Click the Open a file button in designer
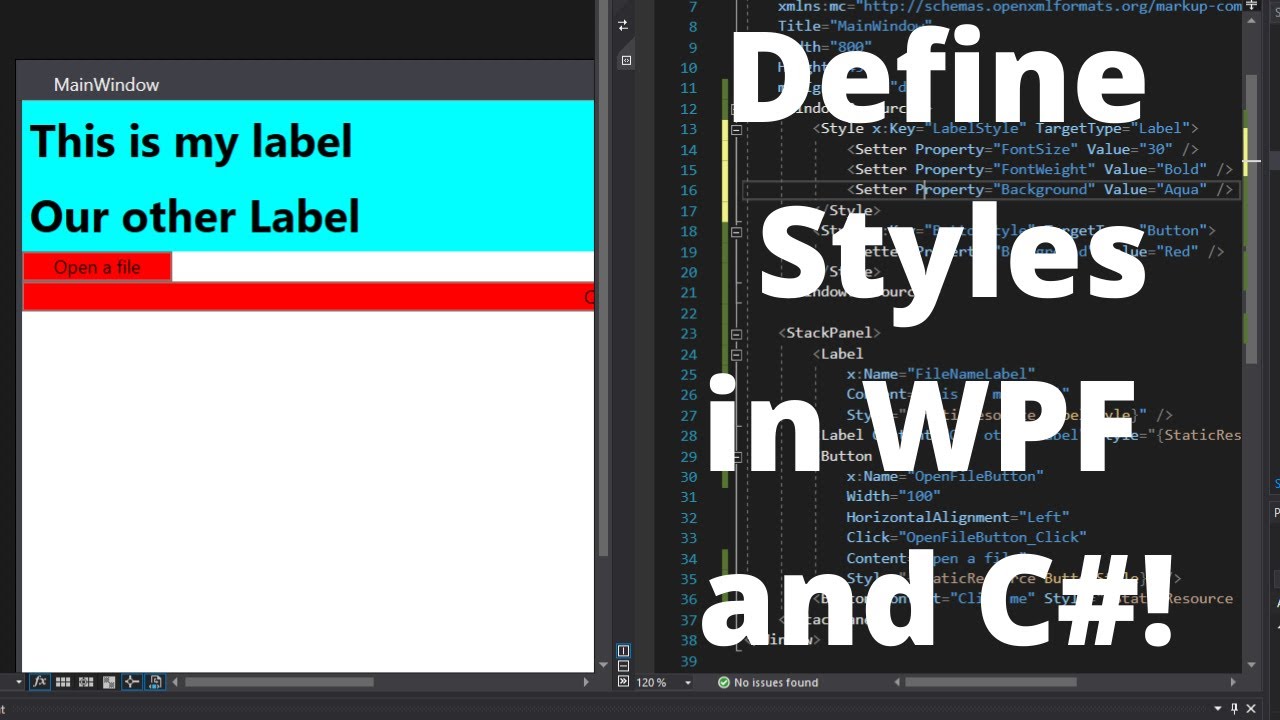 97,267
